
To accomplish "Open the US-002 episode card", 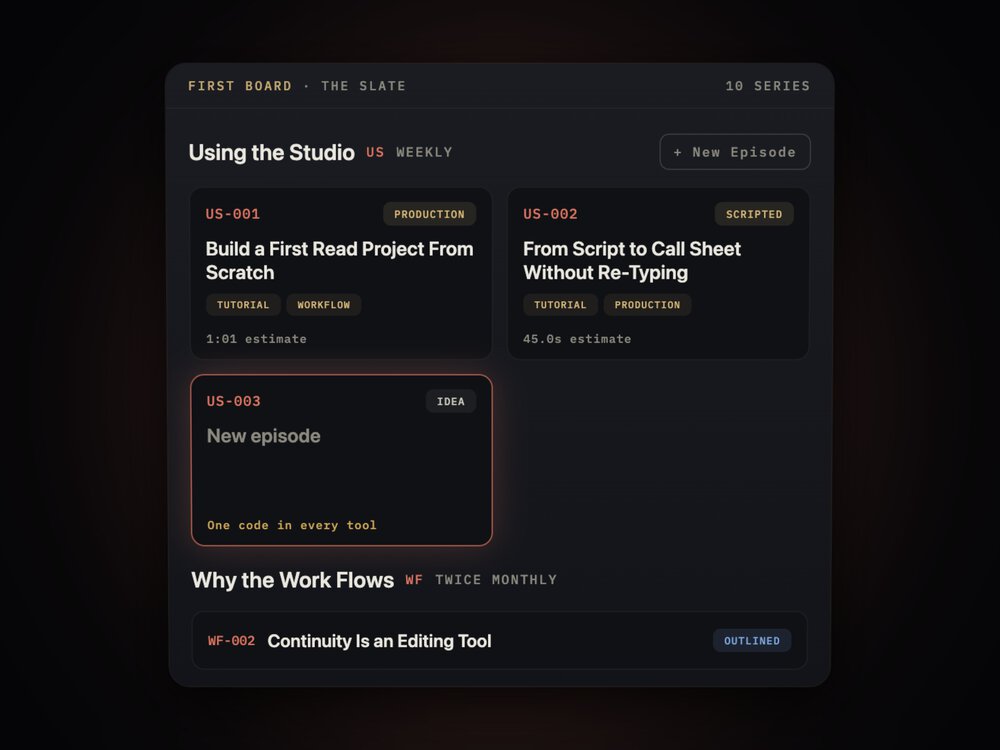I will tap(658, 273).
